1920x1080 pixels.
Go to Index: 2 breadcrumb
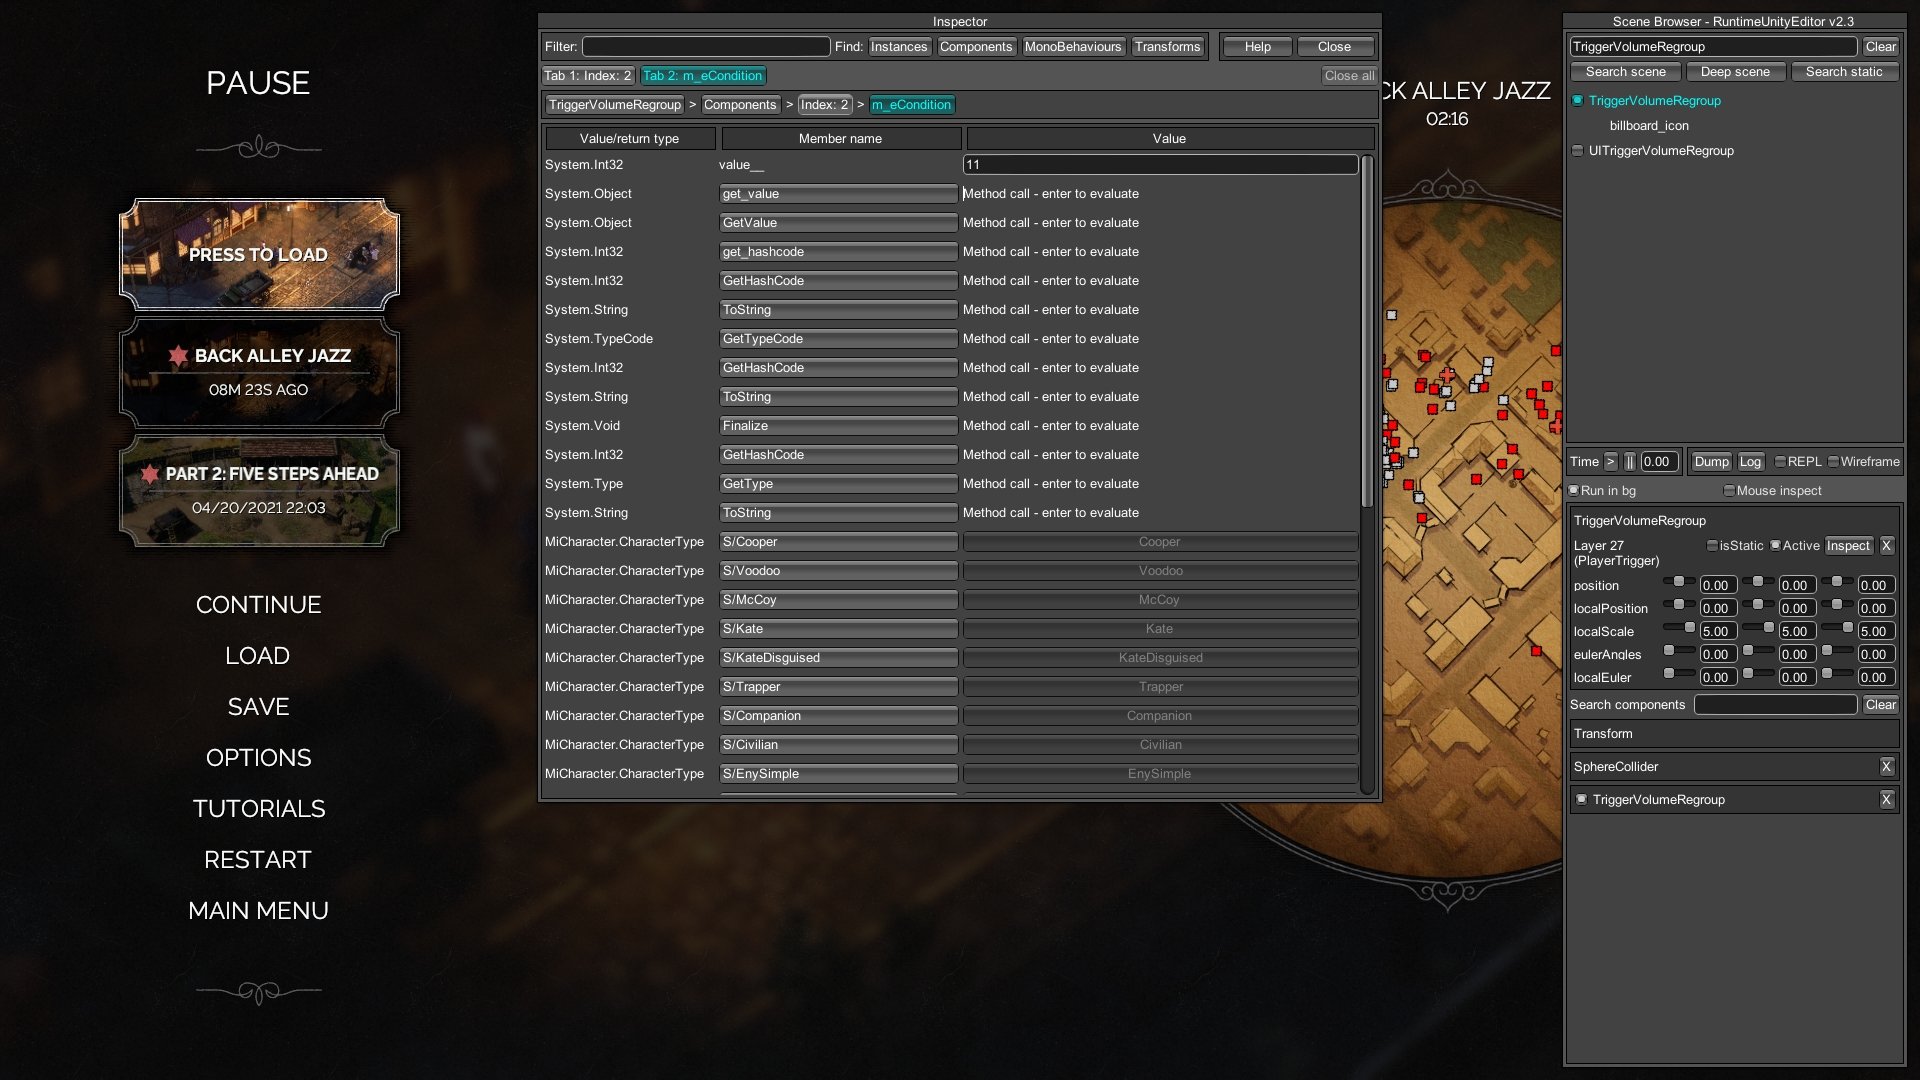point(824,104)
